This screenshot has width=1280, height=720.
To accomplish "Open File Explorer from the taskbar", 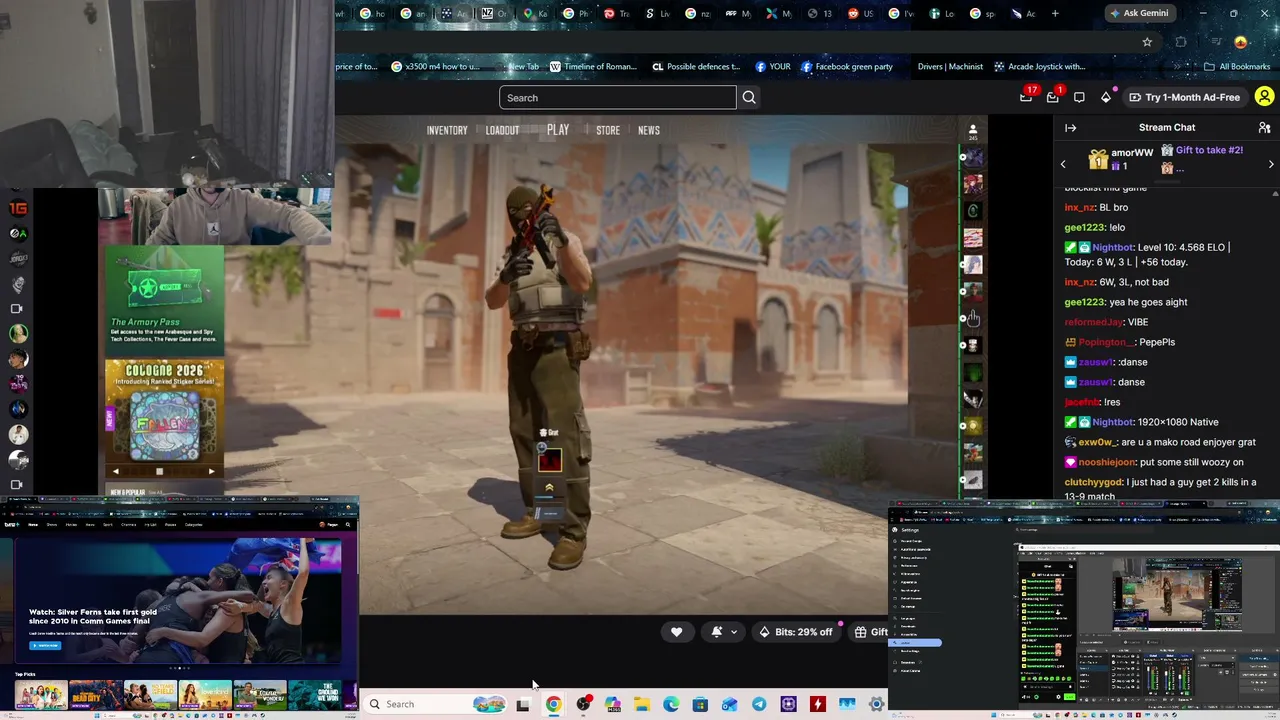I will (642, 704).
